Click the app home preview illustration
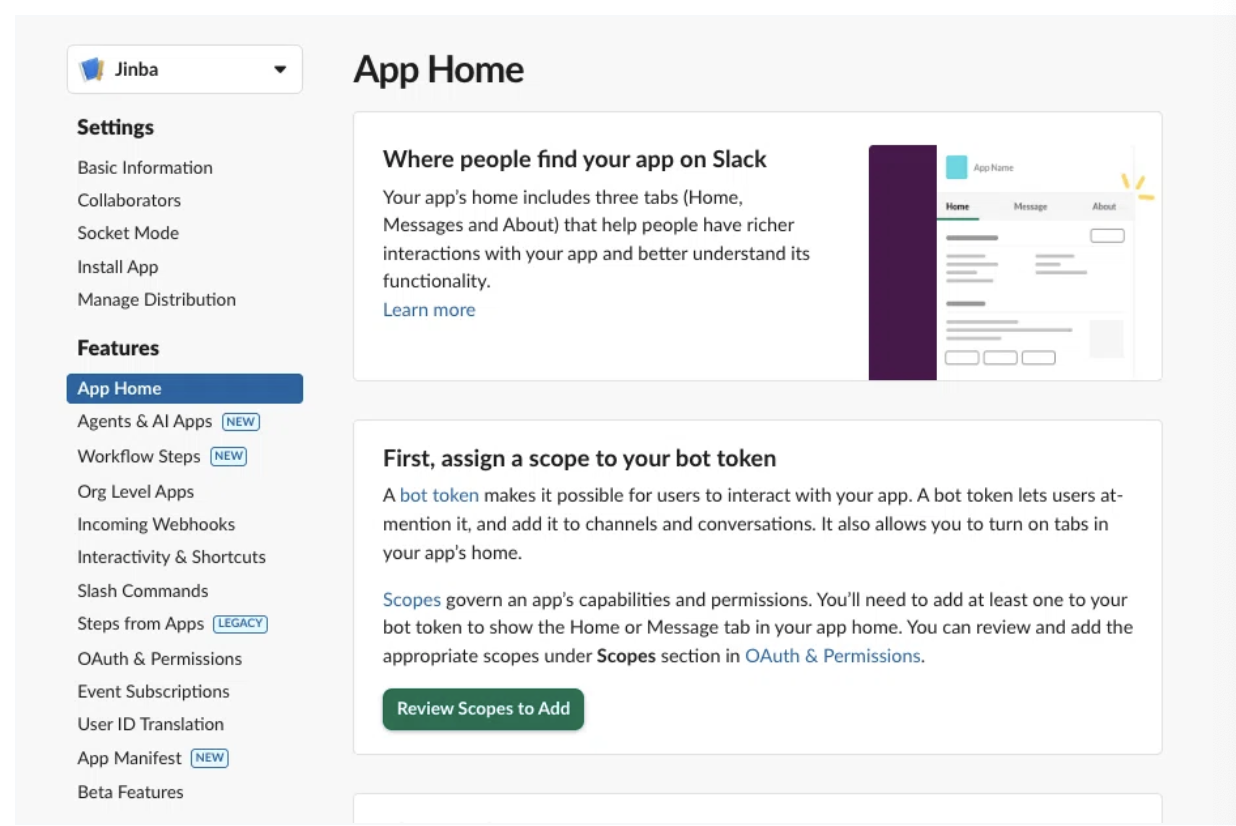The image size is (1236, 826). [x=1012, y=263]
